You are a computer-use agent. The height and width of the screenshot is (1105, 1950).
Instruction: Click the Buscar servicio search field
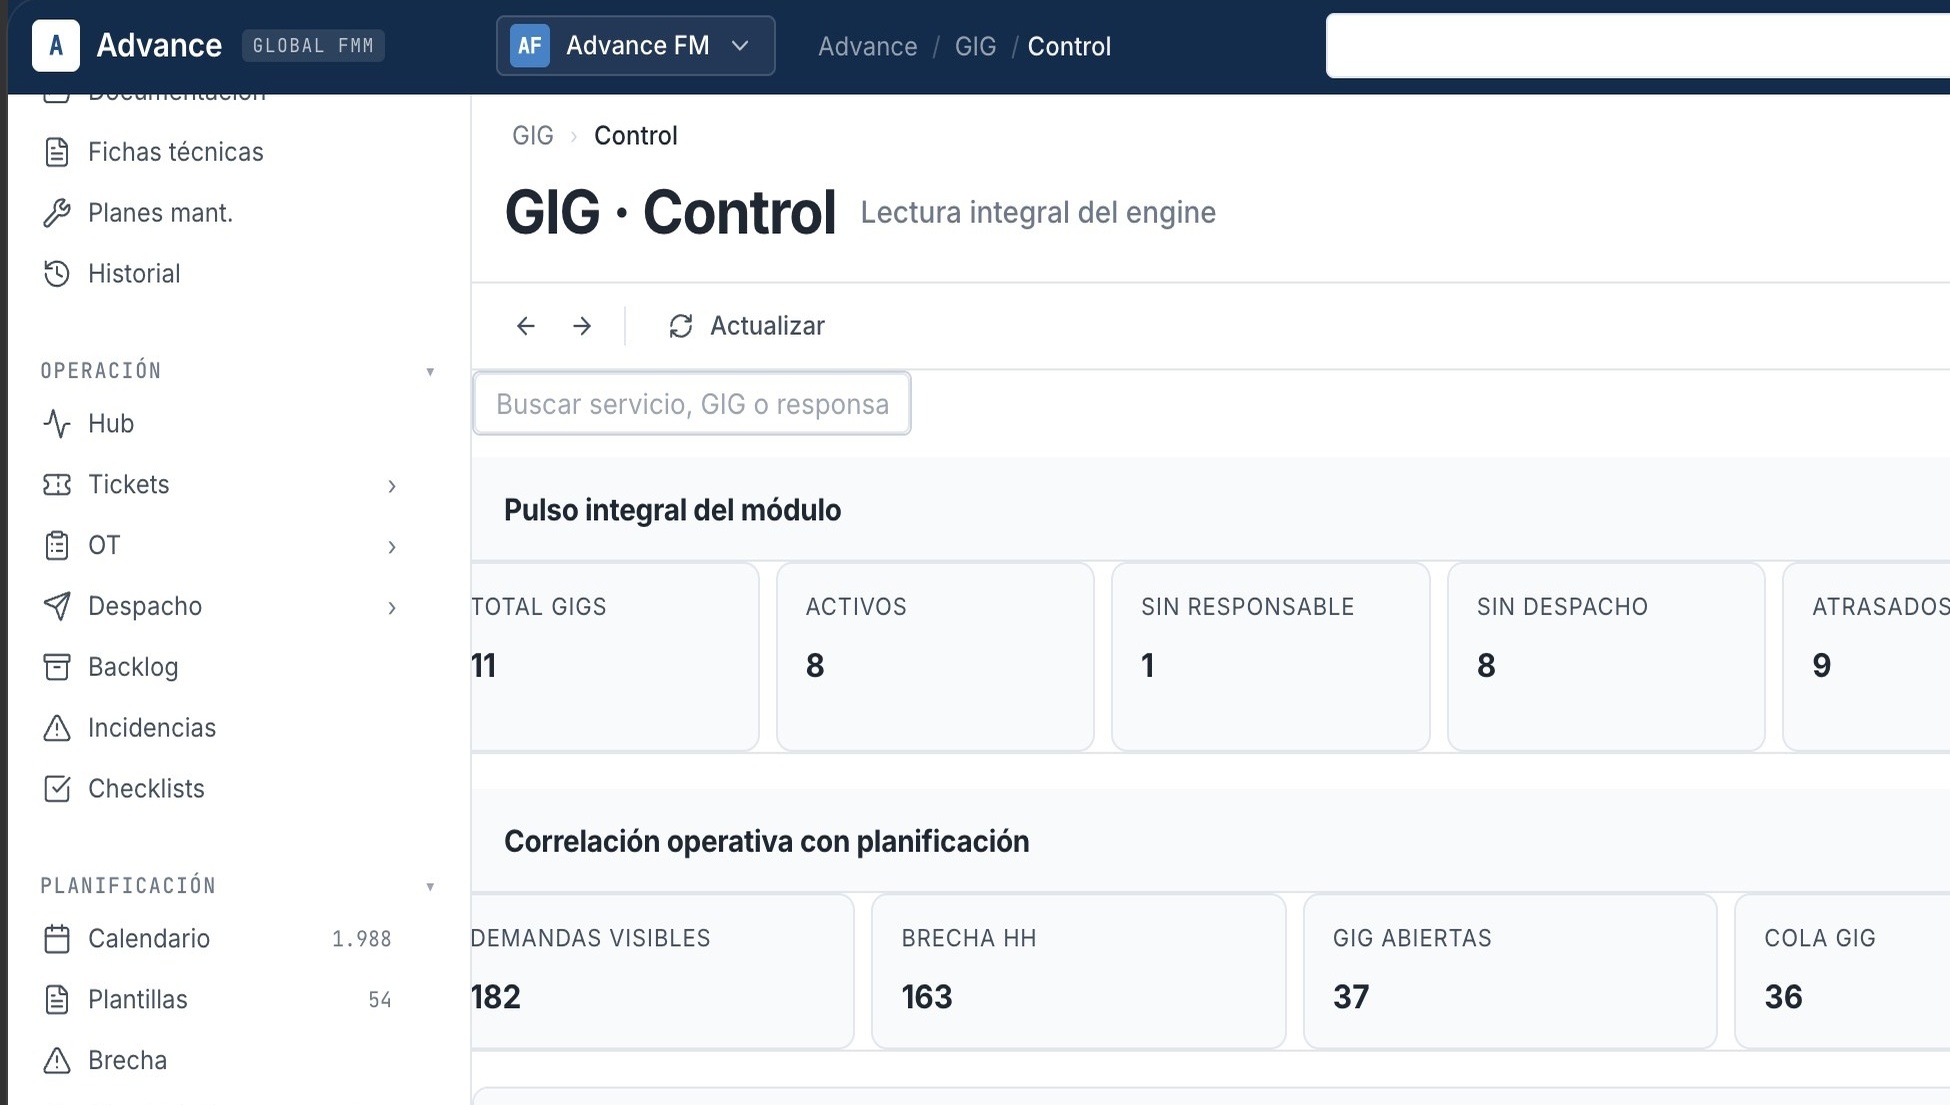[692, 404]
